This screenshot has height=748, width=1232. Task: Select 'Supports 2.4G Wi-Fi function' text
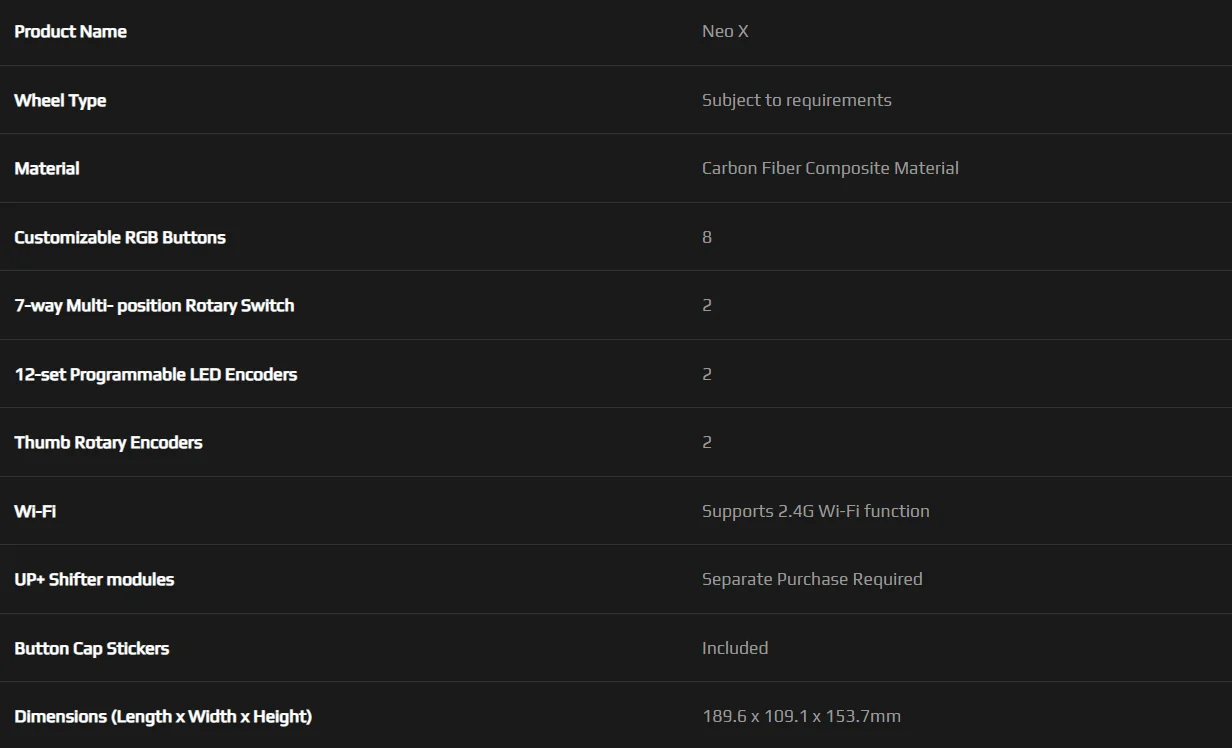[x=816, y=511]
